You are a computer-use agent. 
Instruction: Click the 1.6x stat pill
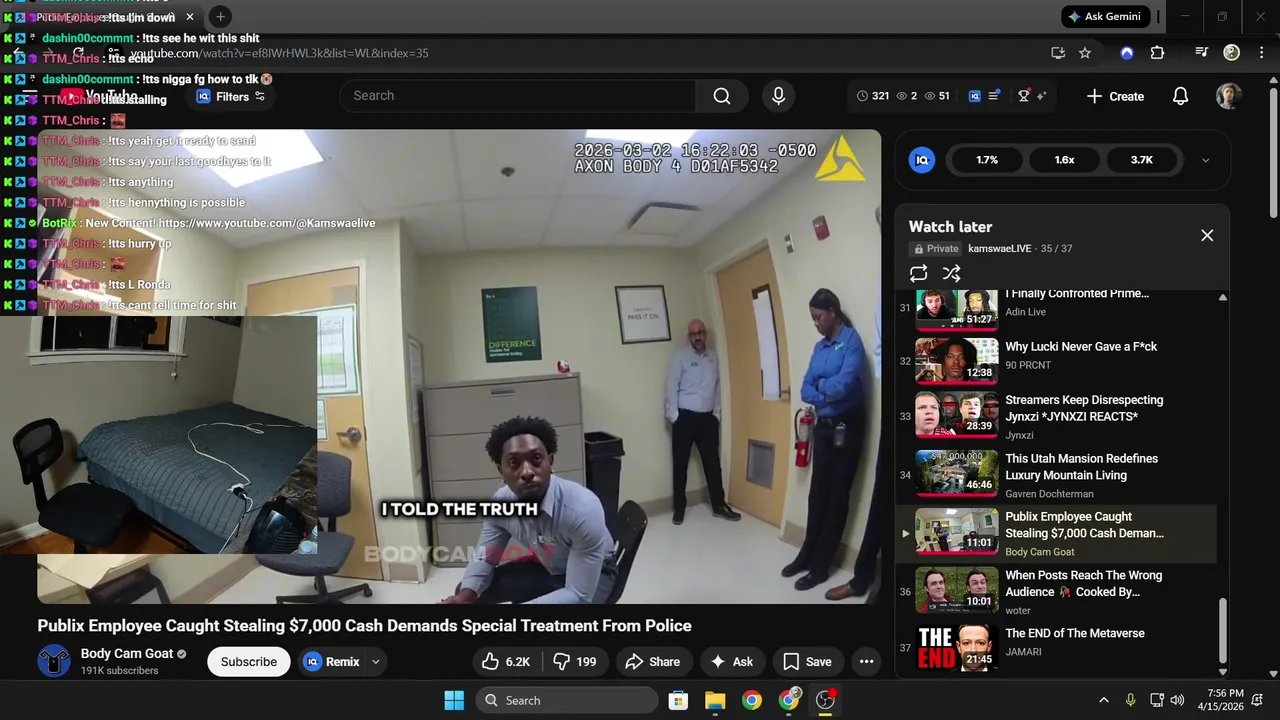[x=1064, y=160]
